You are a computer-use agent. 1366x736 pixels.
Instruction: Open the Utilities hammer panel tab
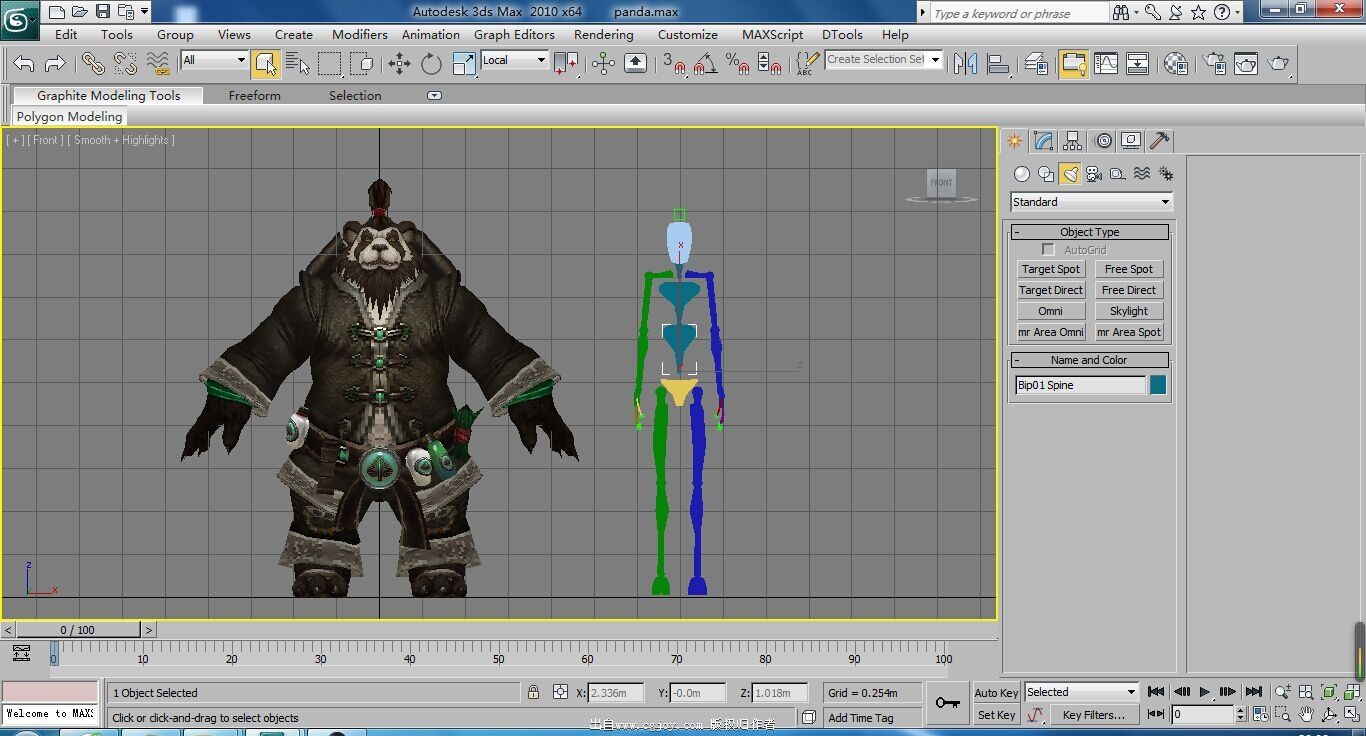[1160, 141]
